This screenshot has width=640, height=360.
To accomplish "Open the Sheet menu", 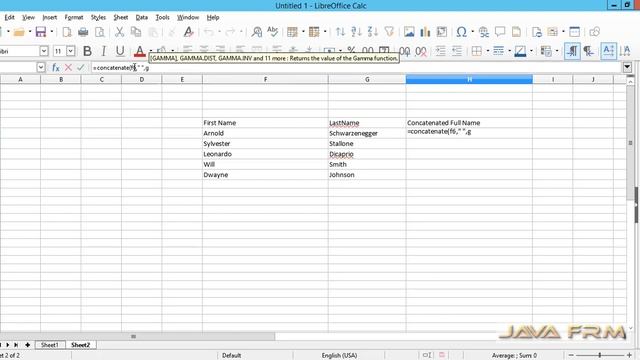I will coord(121,17).
